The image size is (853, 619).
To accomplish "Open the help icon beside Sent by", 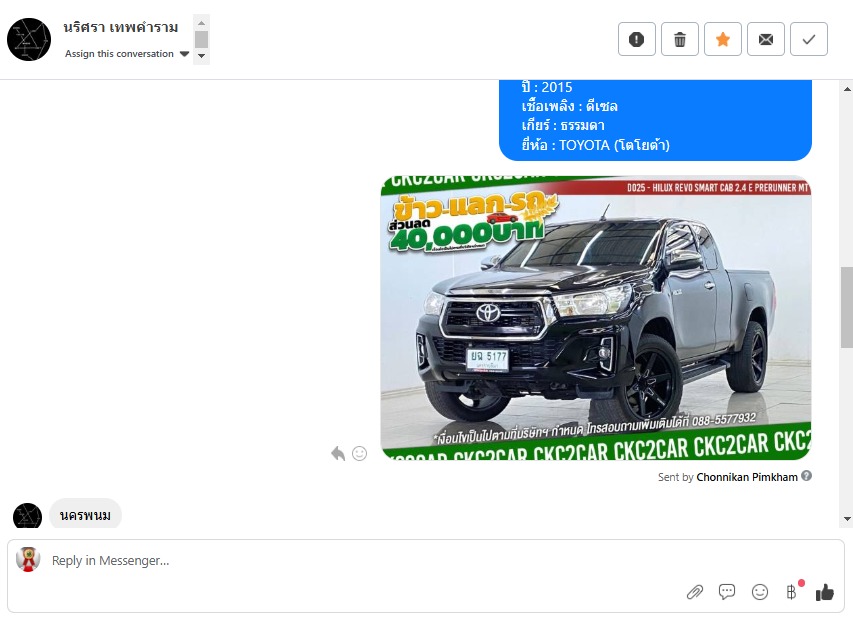I will (x=806, y=476).
